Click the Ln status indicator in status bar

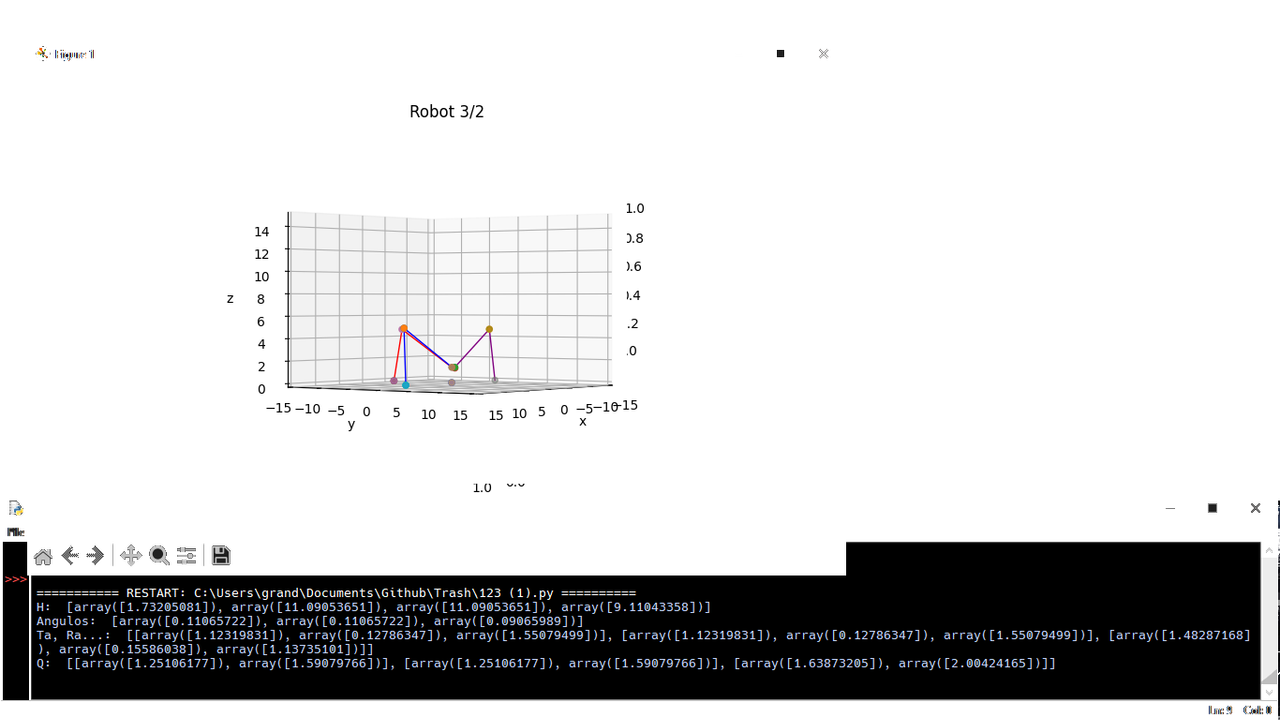(1219, 710)
